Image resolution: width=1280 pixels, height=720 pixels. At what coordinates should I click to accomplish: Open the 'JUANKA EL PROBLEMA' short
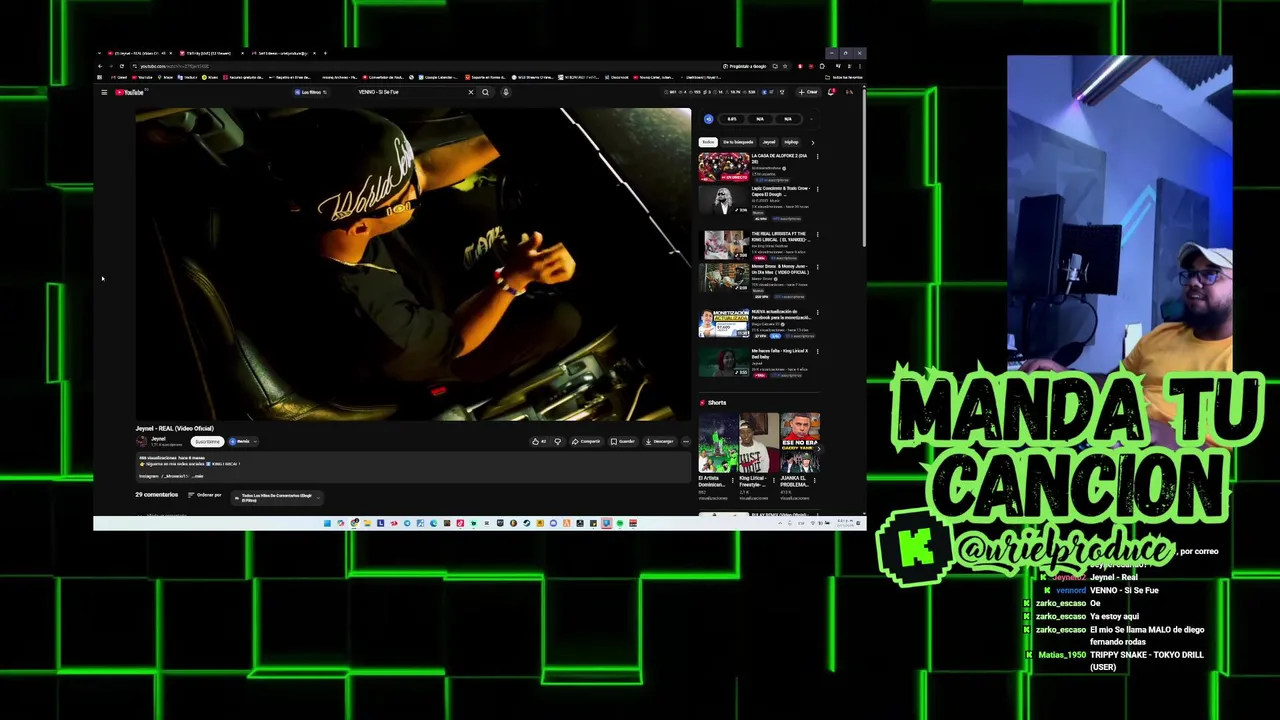point(800,443)
